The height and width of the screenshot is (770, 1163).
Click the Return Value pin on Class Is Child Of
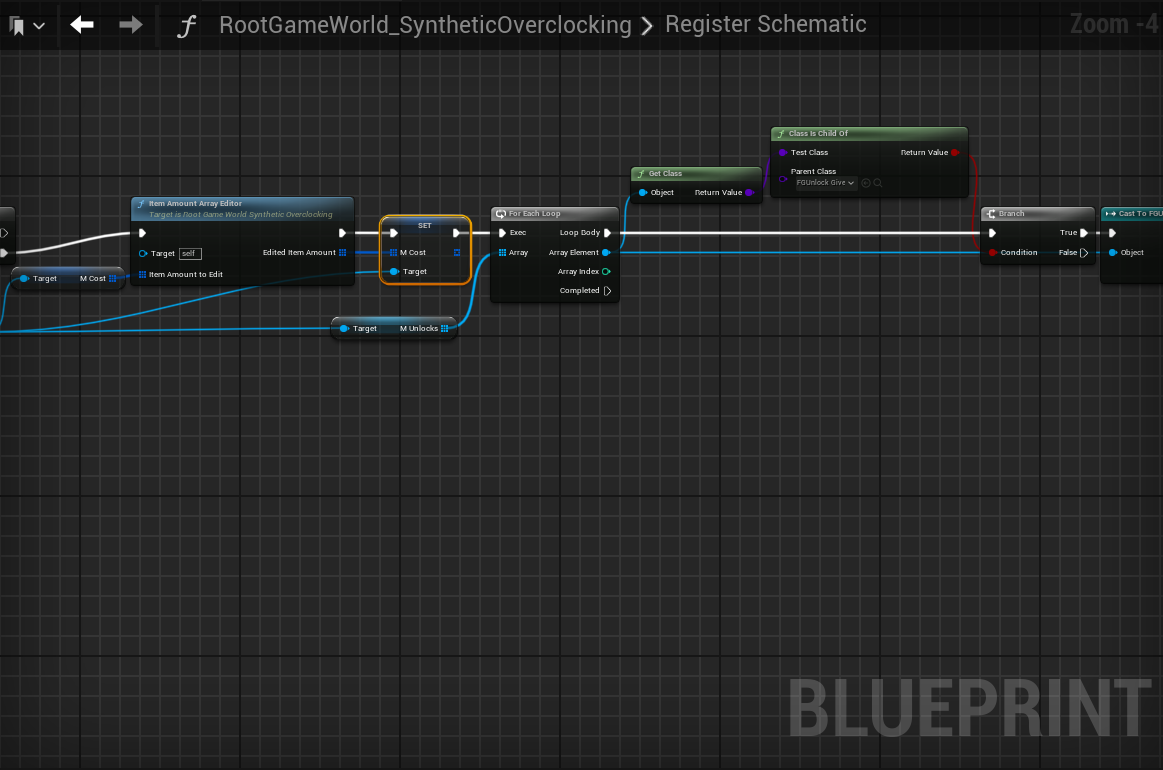[955, 153]
